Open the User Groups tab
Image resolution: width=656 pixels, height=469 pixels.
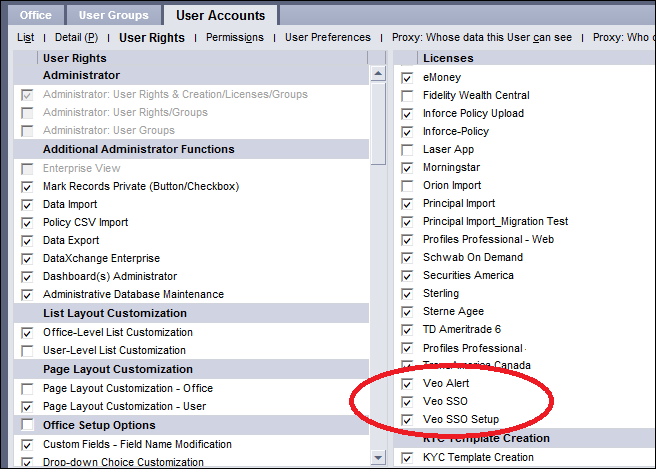click(x=113, y=15)
